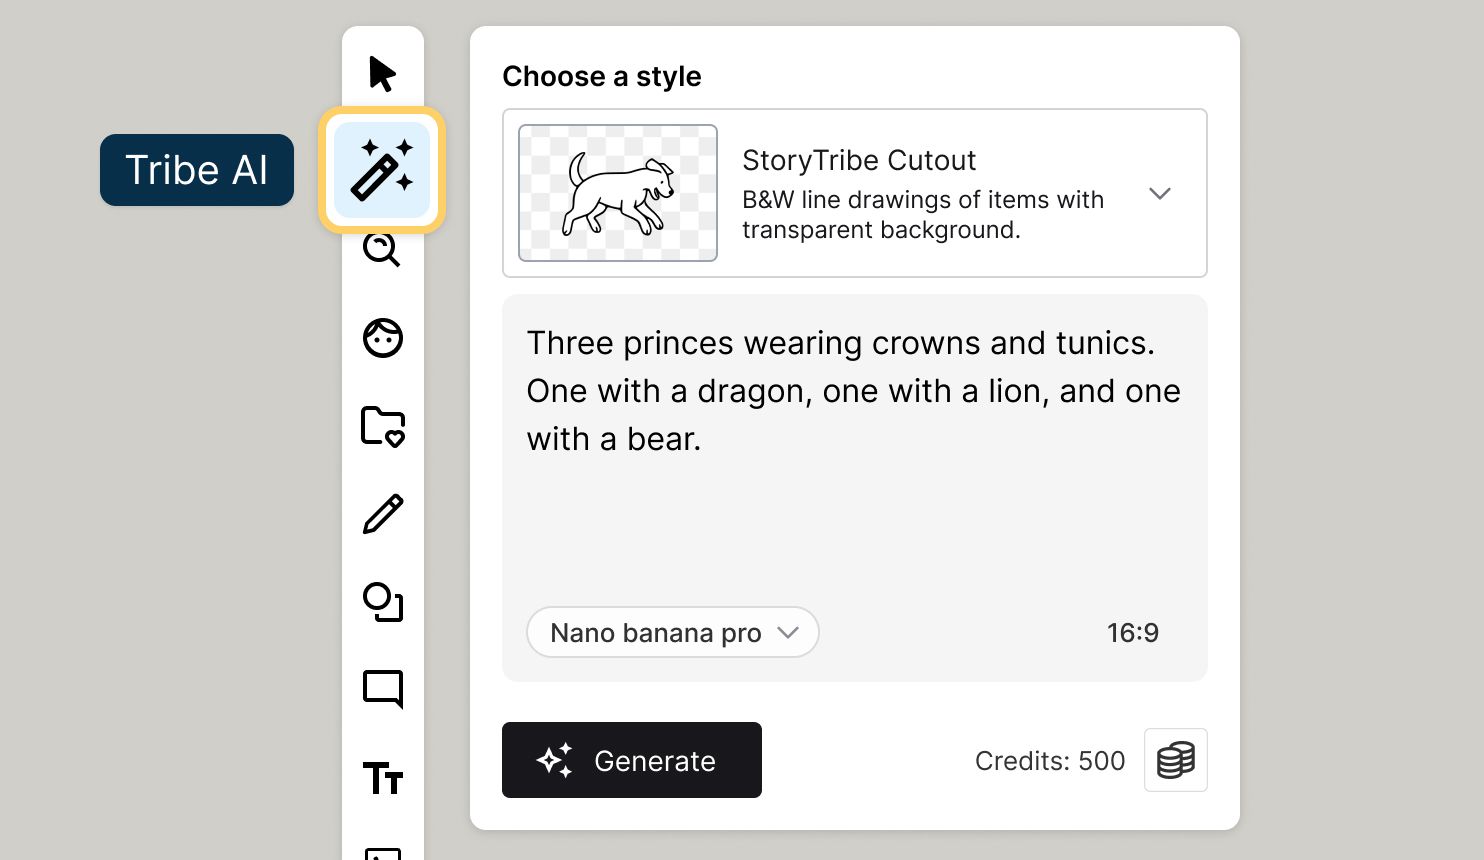Click the Credits: 500 label
The height and width of the screenshot is (860, 1484).
click(x=1049, y=761)
